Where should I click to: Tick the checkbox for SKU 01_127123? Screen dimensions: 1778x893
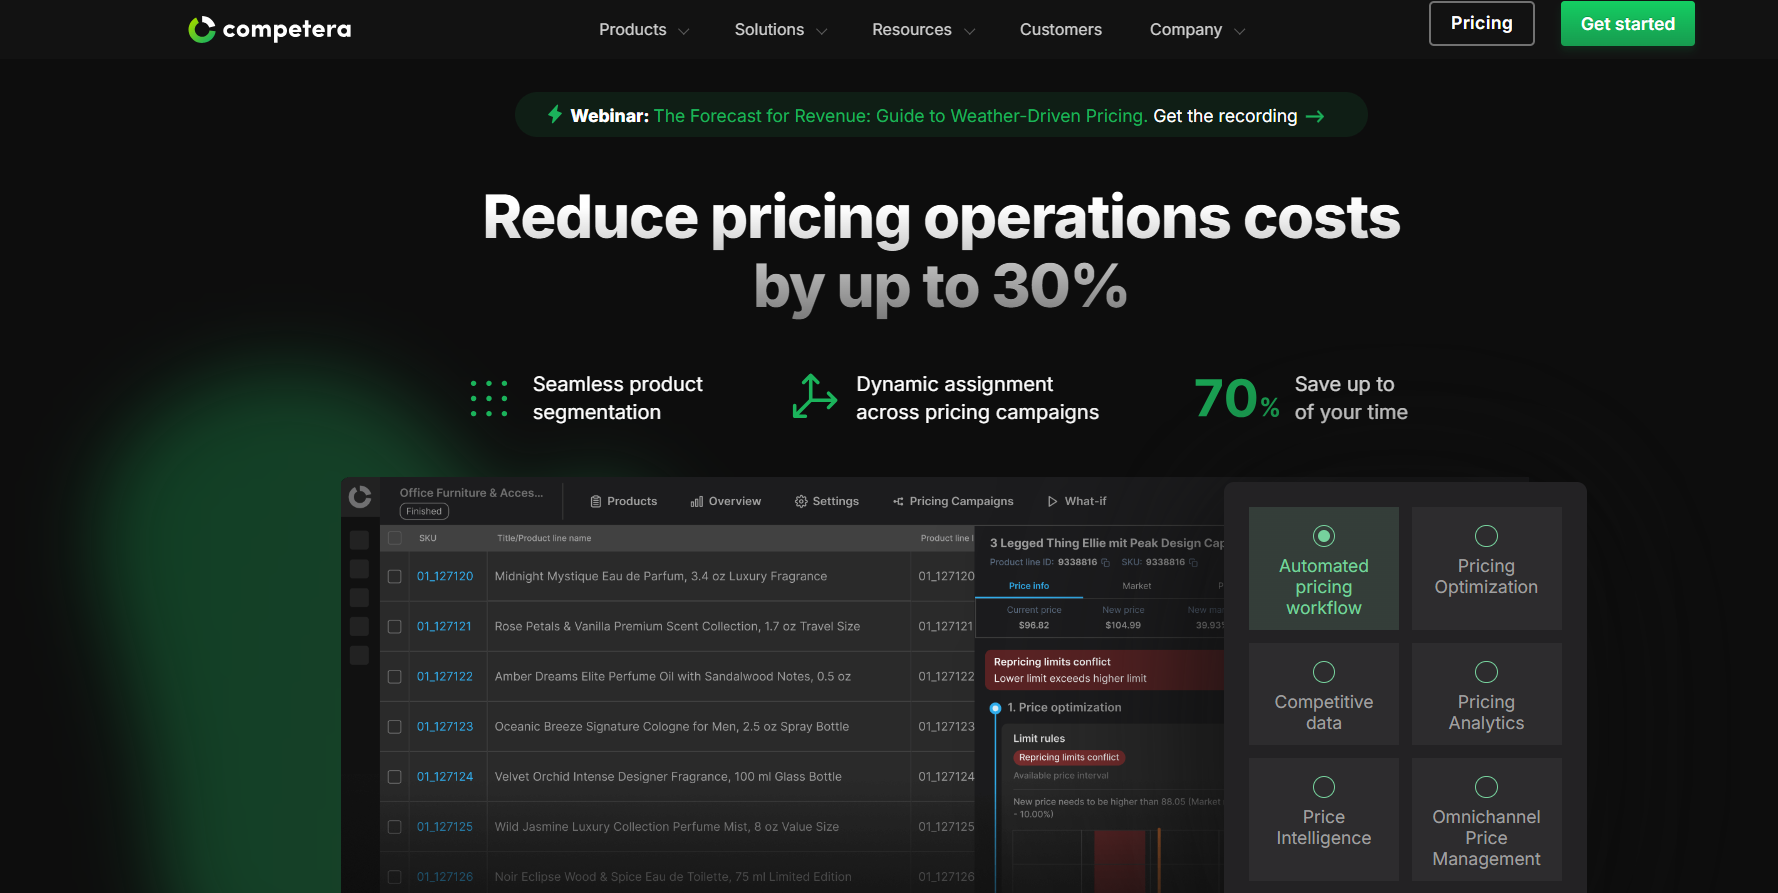pos(395,727)
